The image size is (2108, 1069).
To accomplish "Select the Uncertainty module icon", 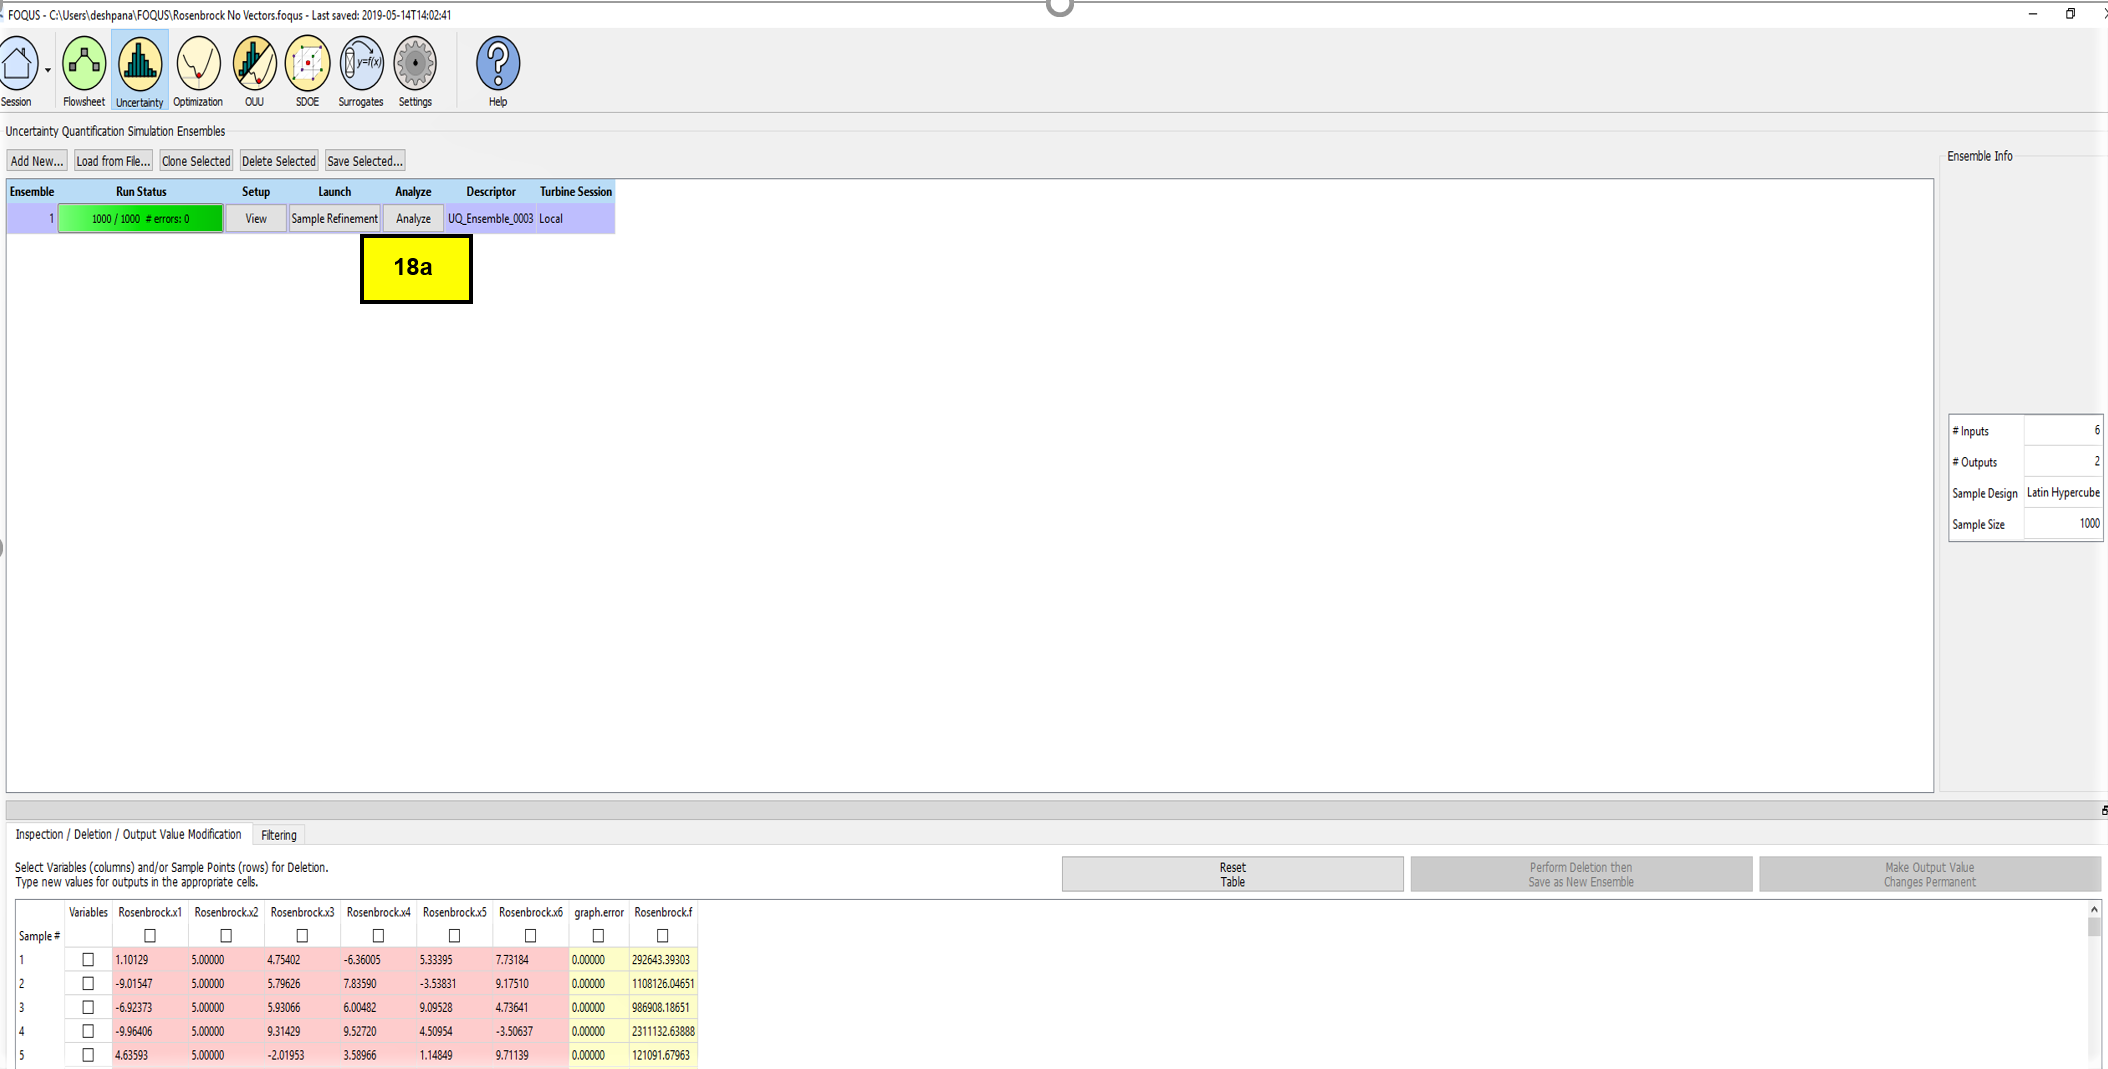I will click(x=139, y=67).
